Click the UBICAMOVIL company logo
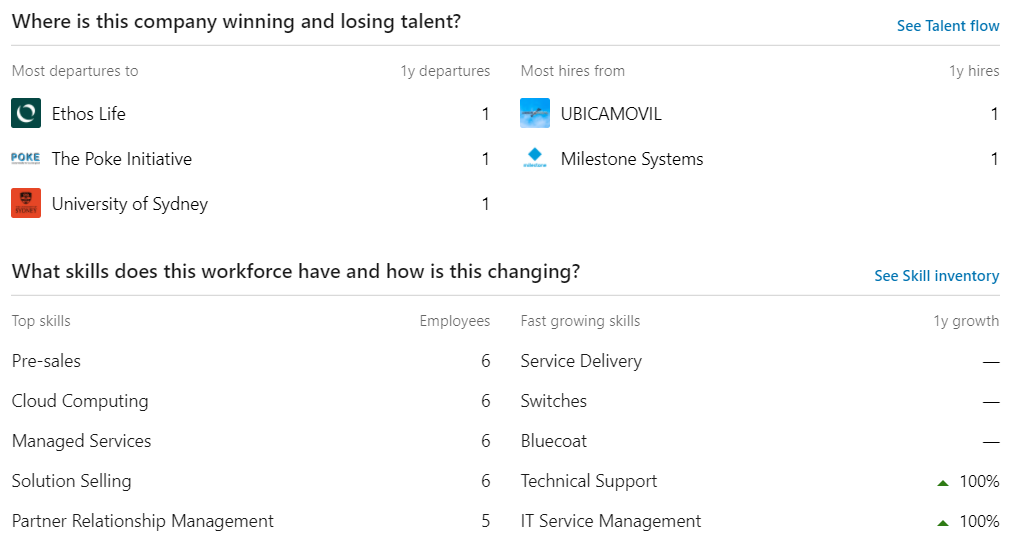Image resolution: width=1020 pixels, height=555 pixels. [x=535, y=113]
